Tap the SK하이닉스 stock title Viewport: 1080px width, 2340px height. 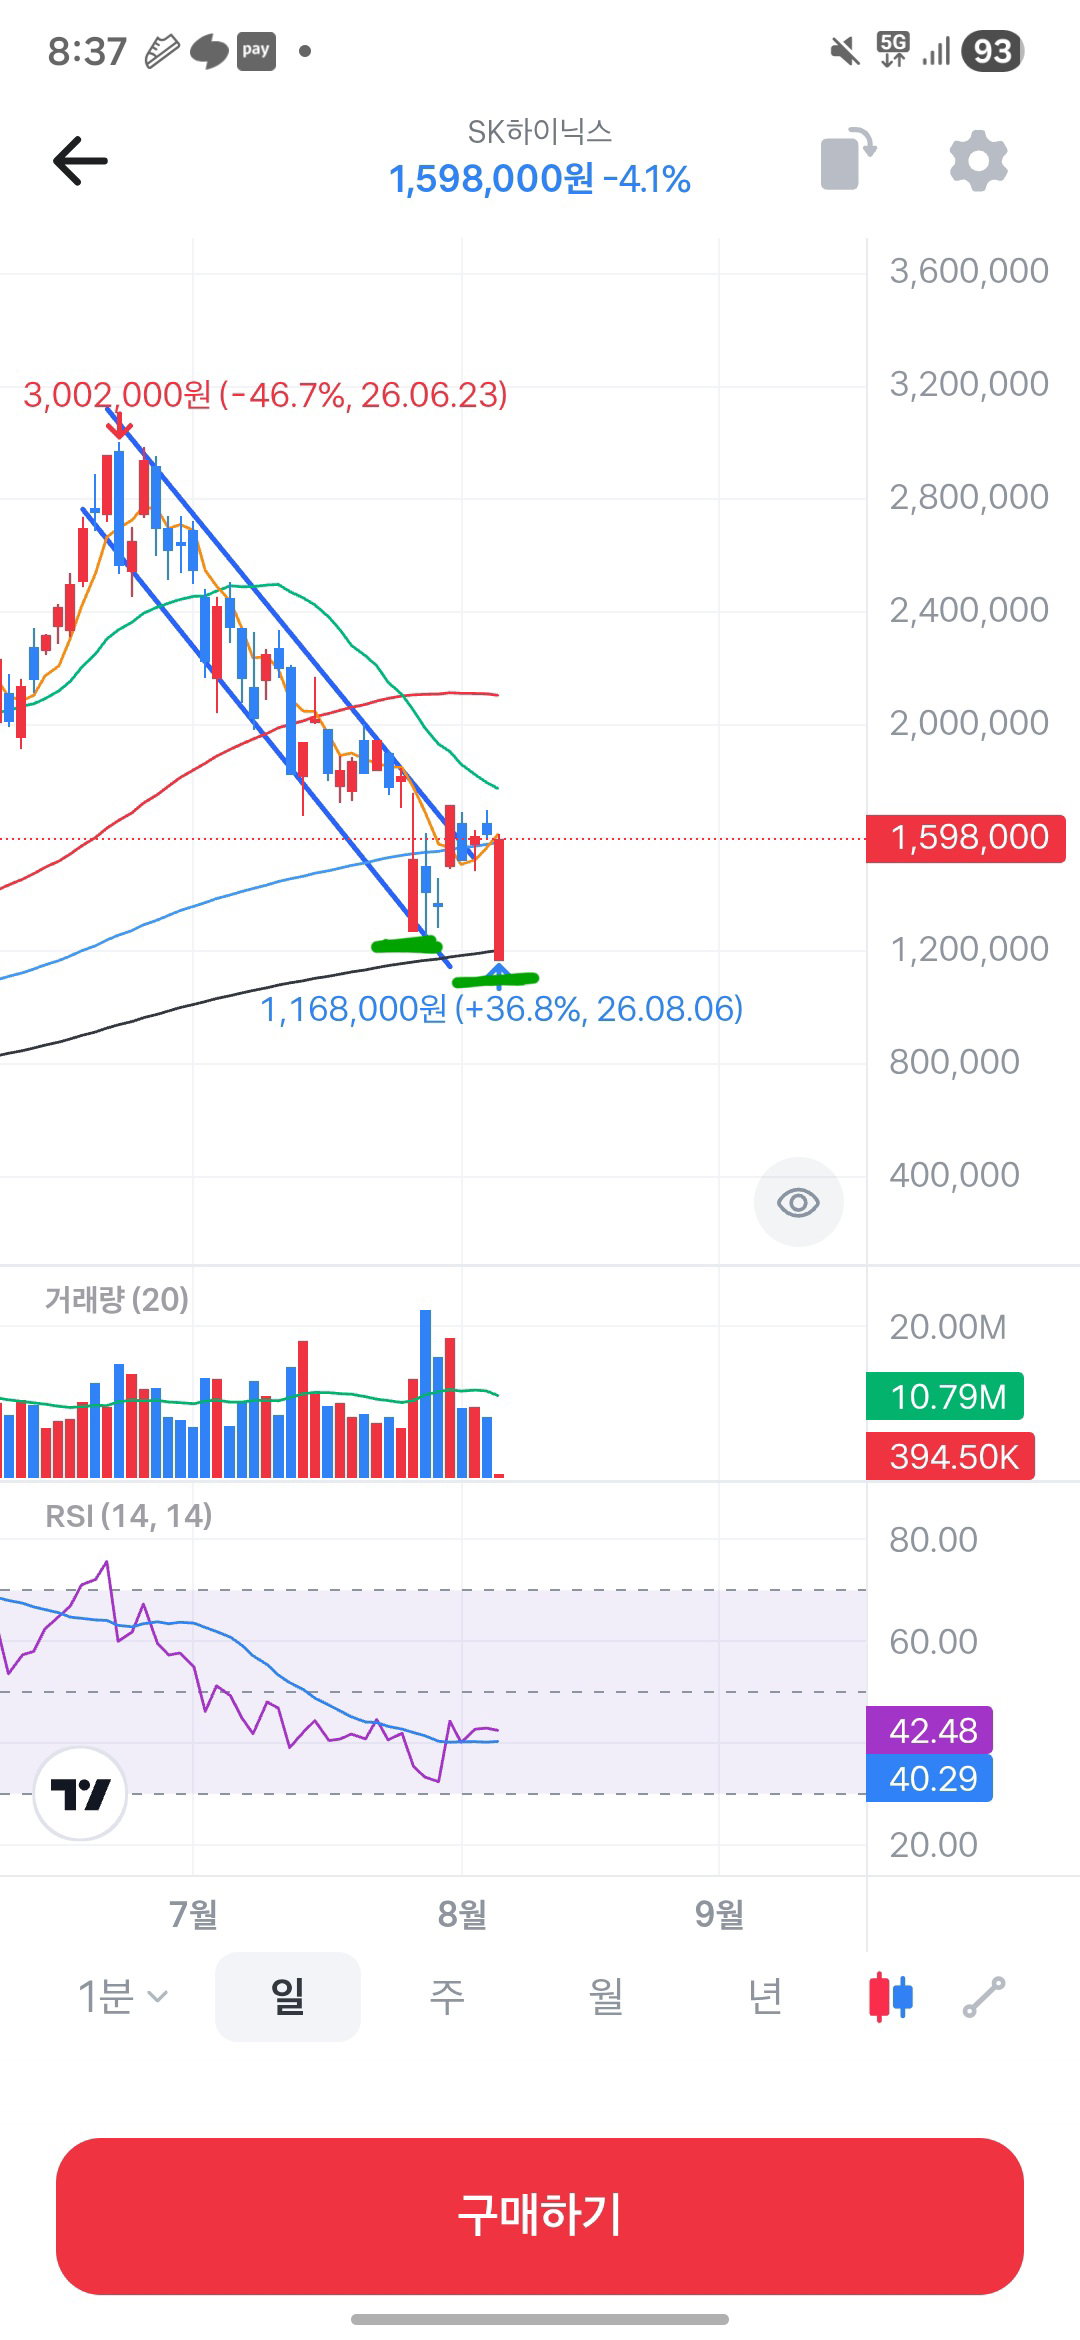point(540,131)
